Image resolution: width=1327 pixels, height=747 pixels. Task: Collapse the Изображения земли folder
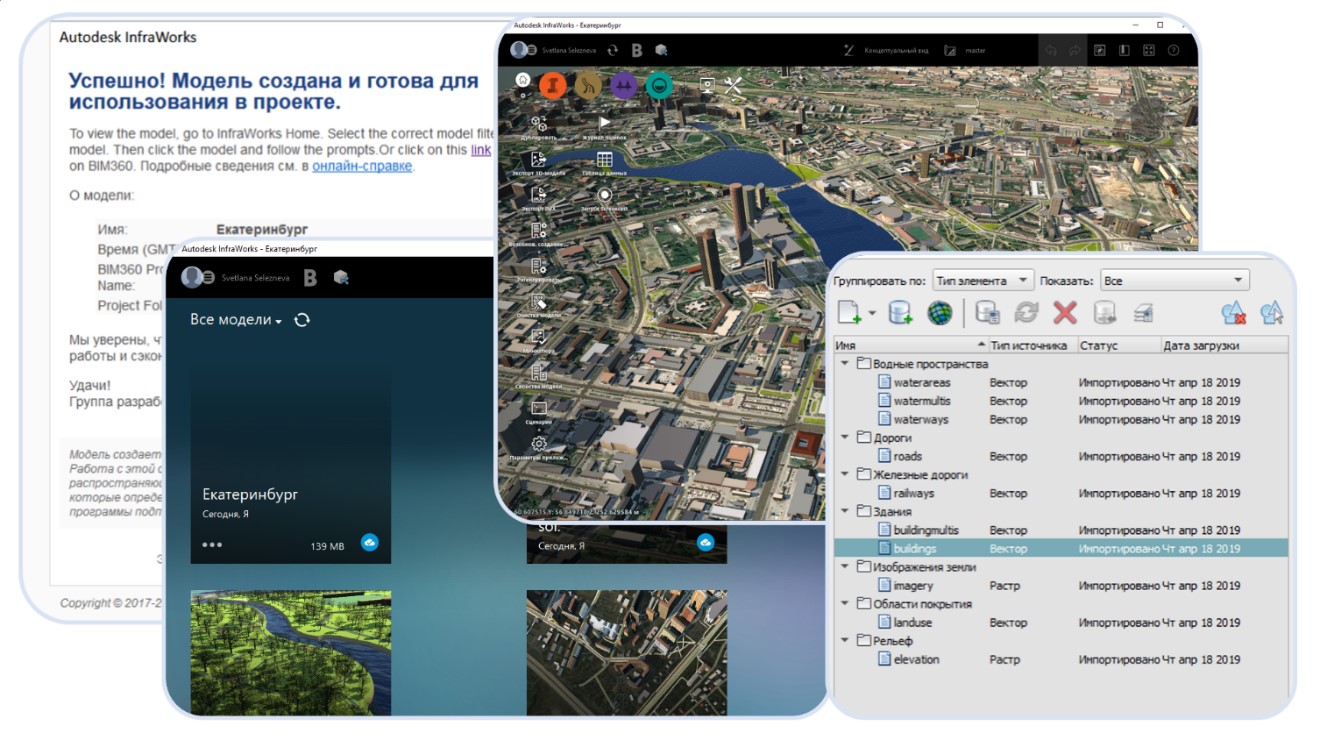point(846,567)
